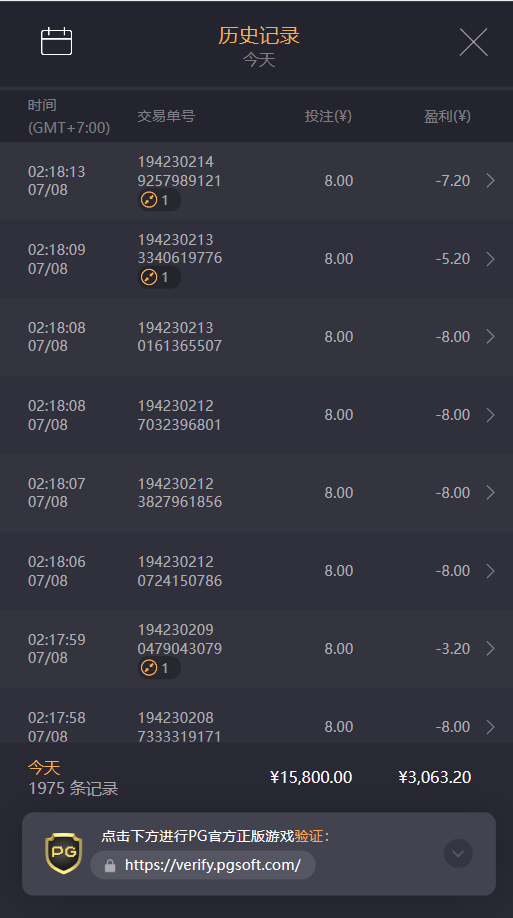This screenshot has height=918, width=513.
Task: Collapse the PG verification banner with chevron
Action: 458,854
